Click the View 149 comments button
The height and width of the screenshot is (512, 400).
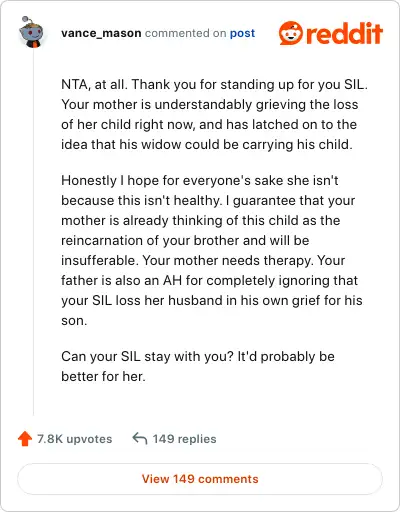tap(200, 479)
